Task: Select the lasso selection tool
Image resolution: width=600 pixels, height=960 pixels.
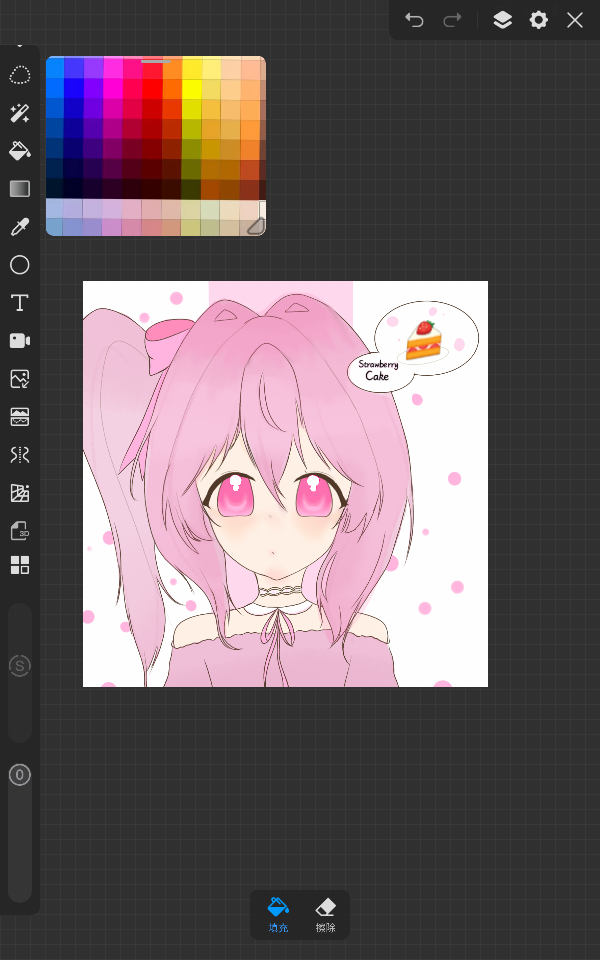Action: click(20, 75)
